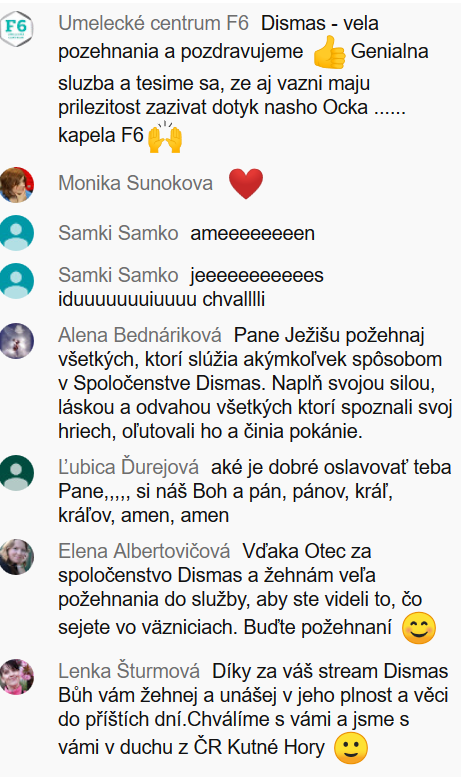This screenshot has width=461, height=777.
Task: Select Samki Samko name on 'ameeeeeeeen' comment
Action: (x=118, y=233)
